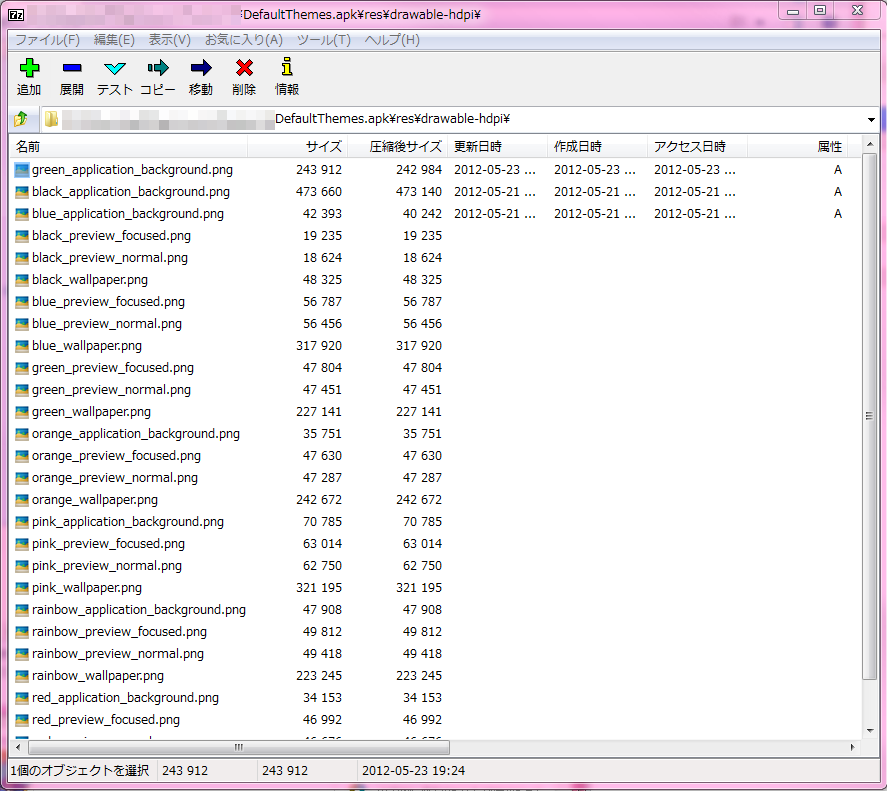This screenshot has height=791, width=887.
Task: Click the blue minus 展開 (Extract) icon
Action: coord(72,68)
